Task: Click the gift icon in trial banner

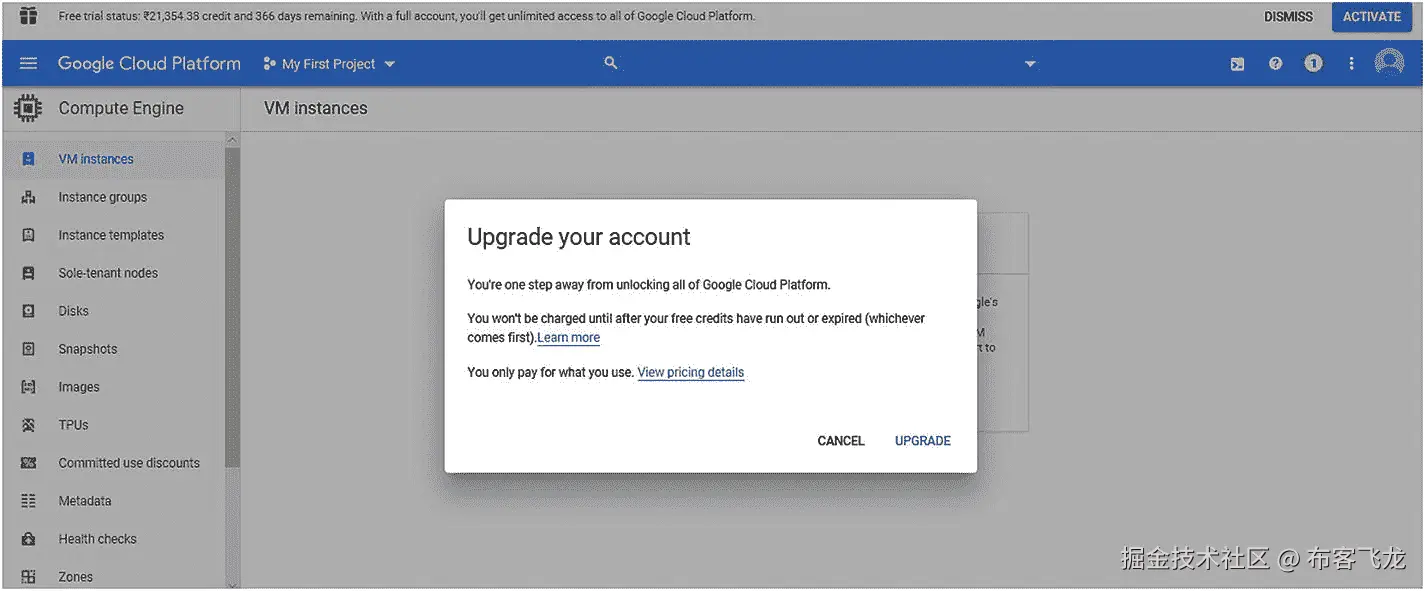Action: [28, 16]
